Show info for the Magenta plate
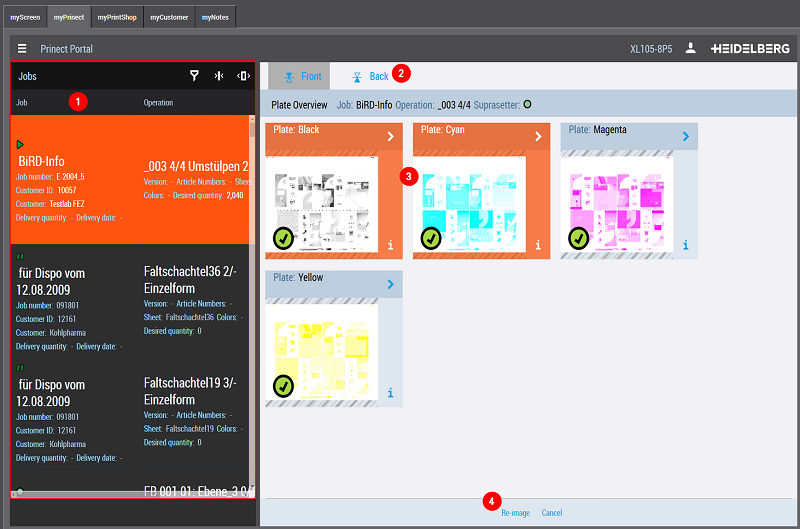Screen dimensions: 800x529 685,244
